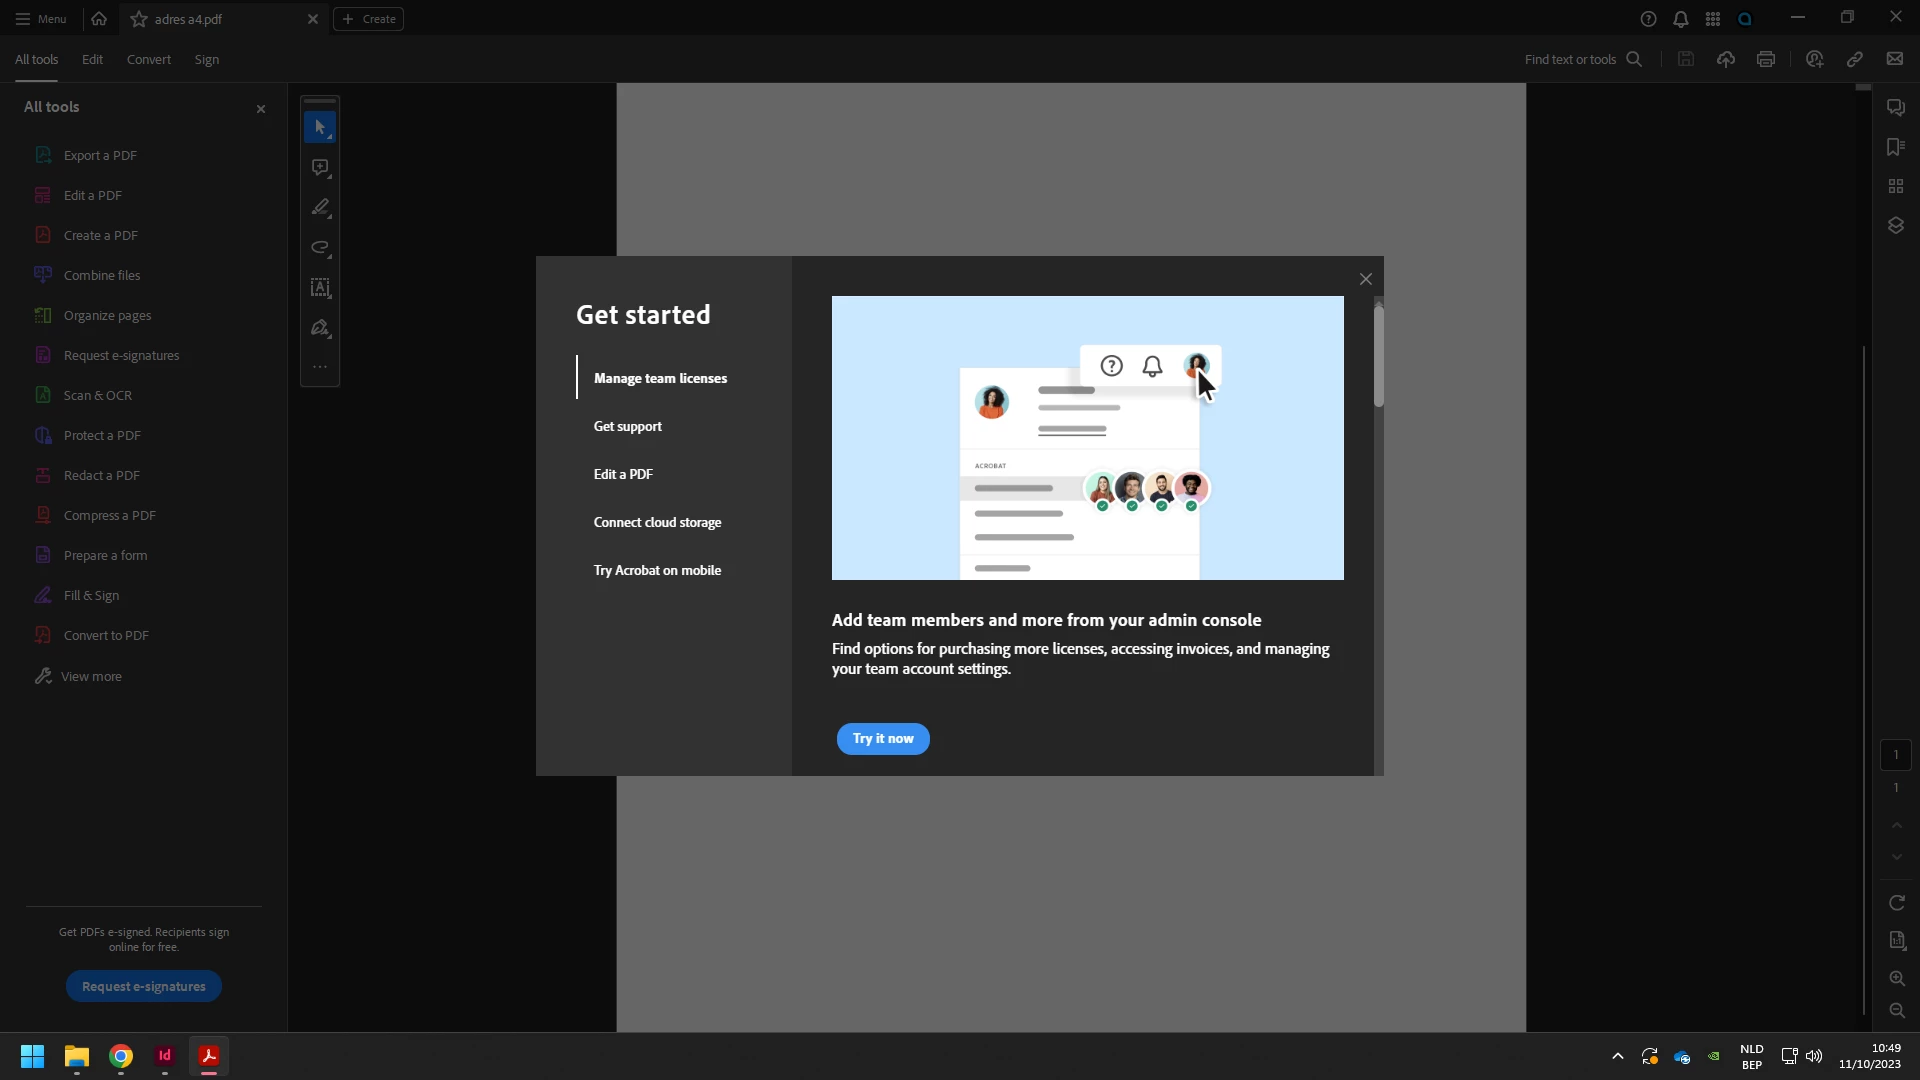Show hidden system tray icons chevron
1920x1080 pixels.
pos(1617,1056)
